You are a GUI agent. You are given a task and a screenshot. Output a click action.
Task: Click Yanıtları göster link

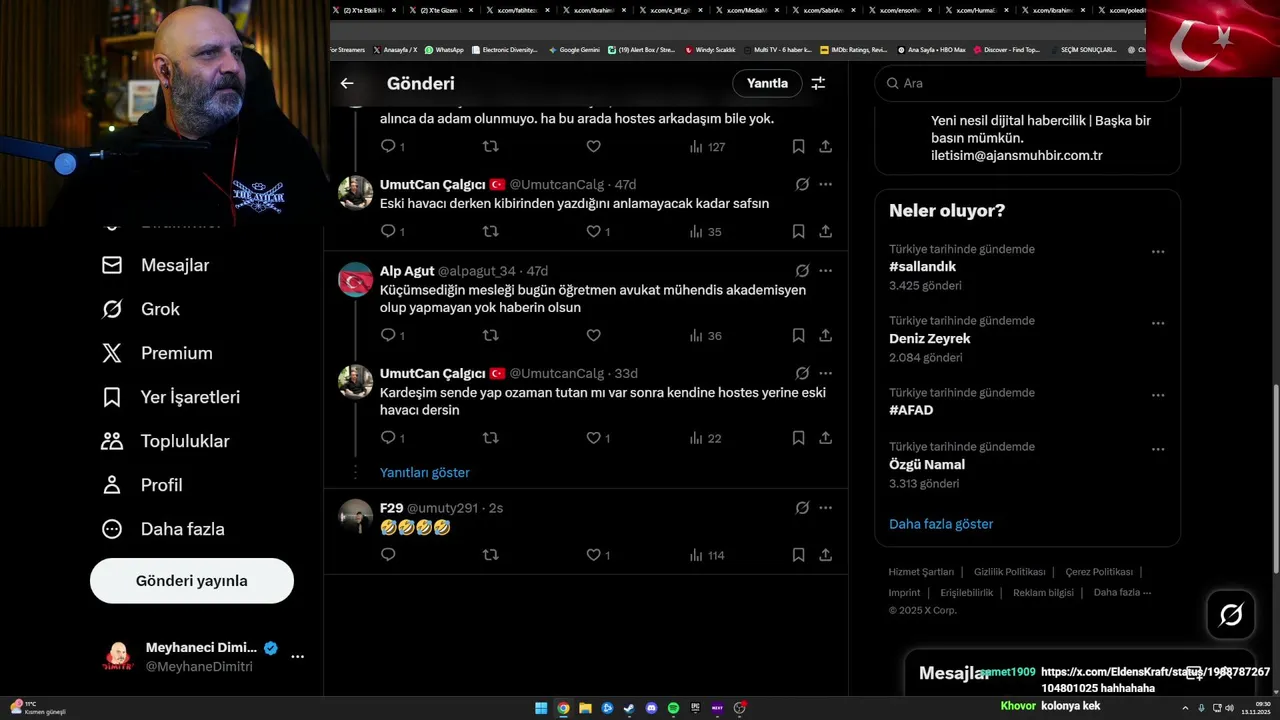[x=424, y=472]
